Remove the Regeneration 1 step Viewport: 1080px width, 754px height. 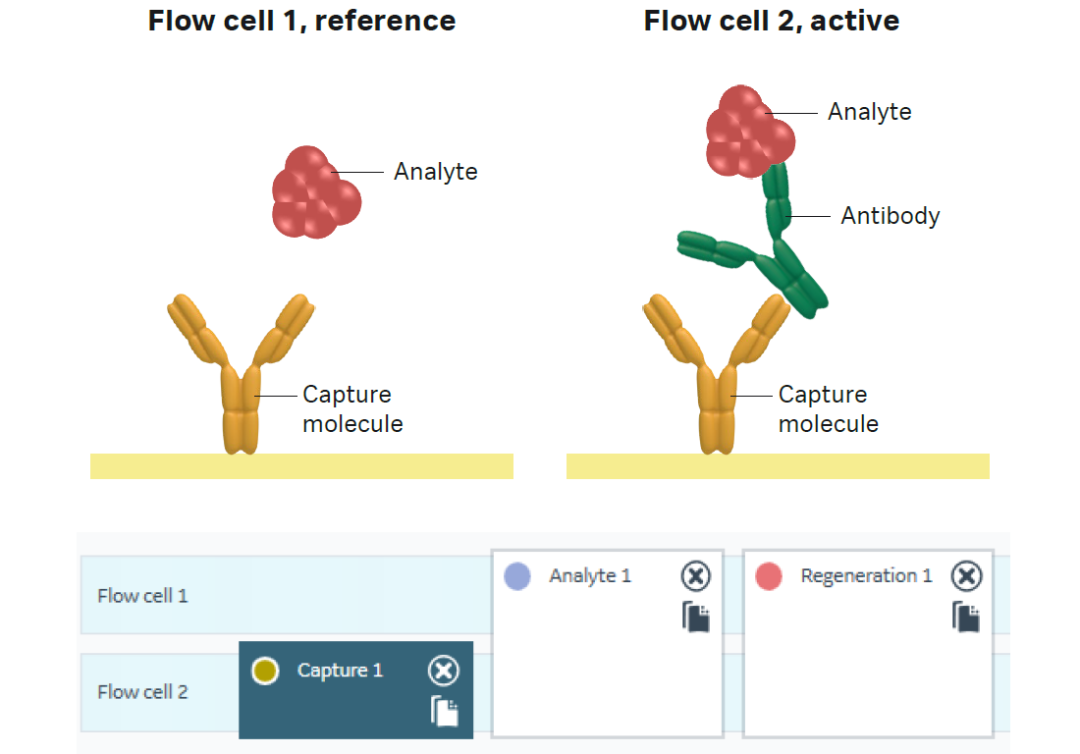(966, 576)
